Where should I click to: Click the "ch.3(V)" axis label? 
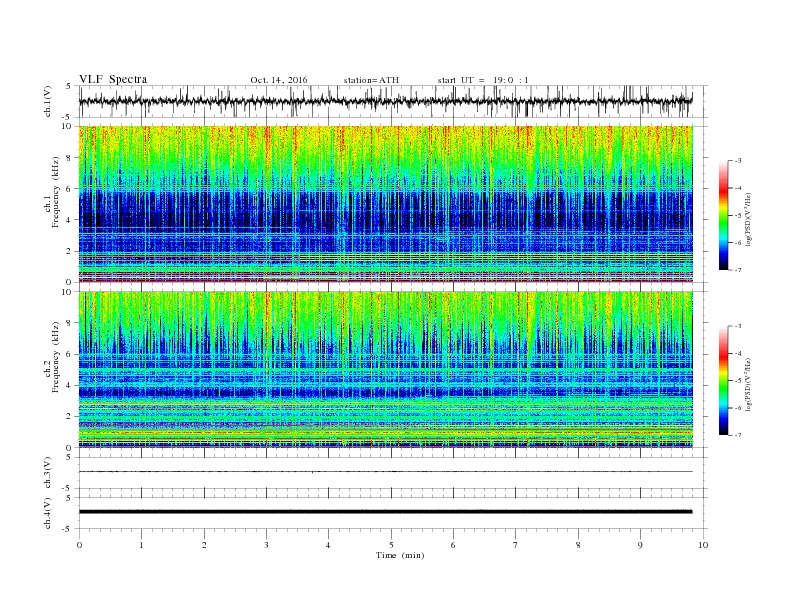(48, 473)
